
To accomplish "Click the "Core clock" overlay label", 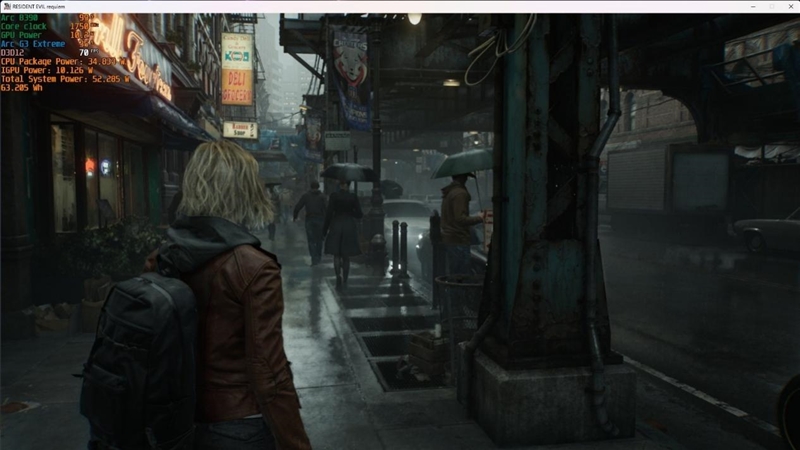I will tap(23, 27).
